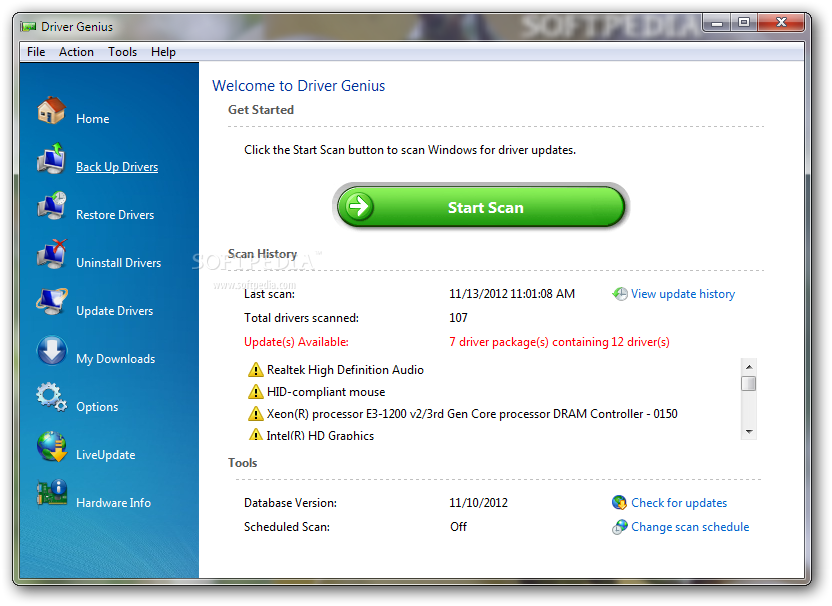The height and width of the screenshot is (606, 832).
Task: Open the Options label in sidebar
Action: pyautogui.click(x=97, y=407)
